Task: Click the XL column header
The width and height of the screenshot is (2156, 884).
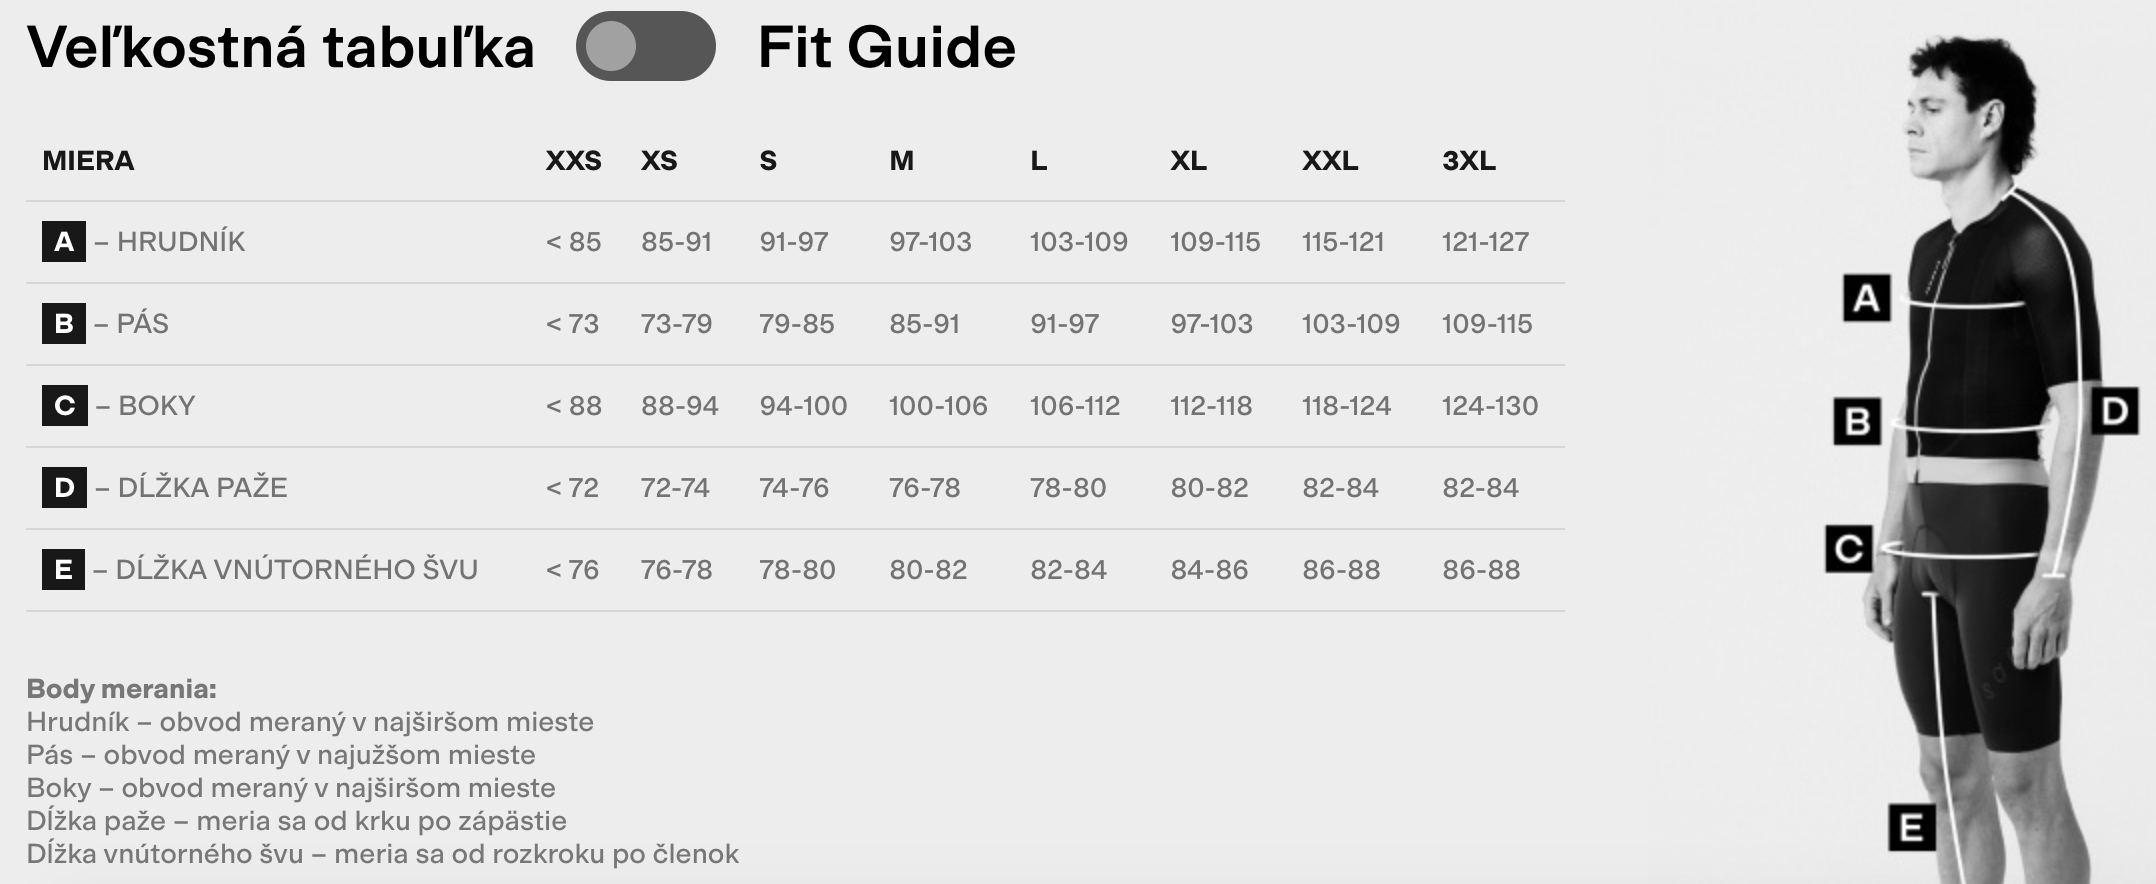Action: 1189,160
